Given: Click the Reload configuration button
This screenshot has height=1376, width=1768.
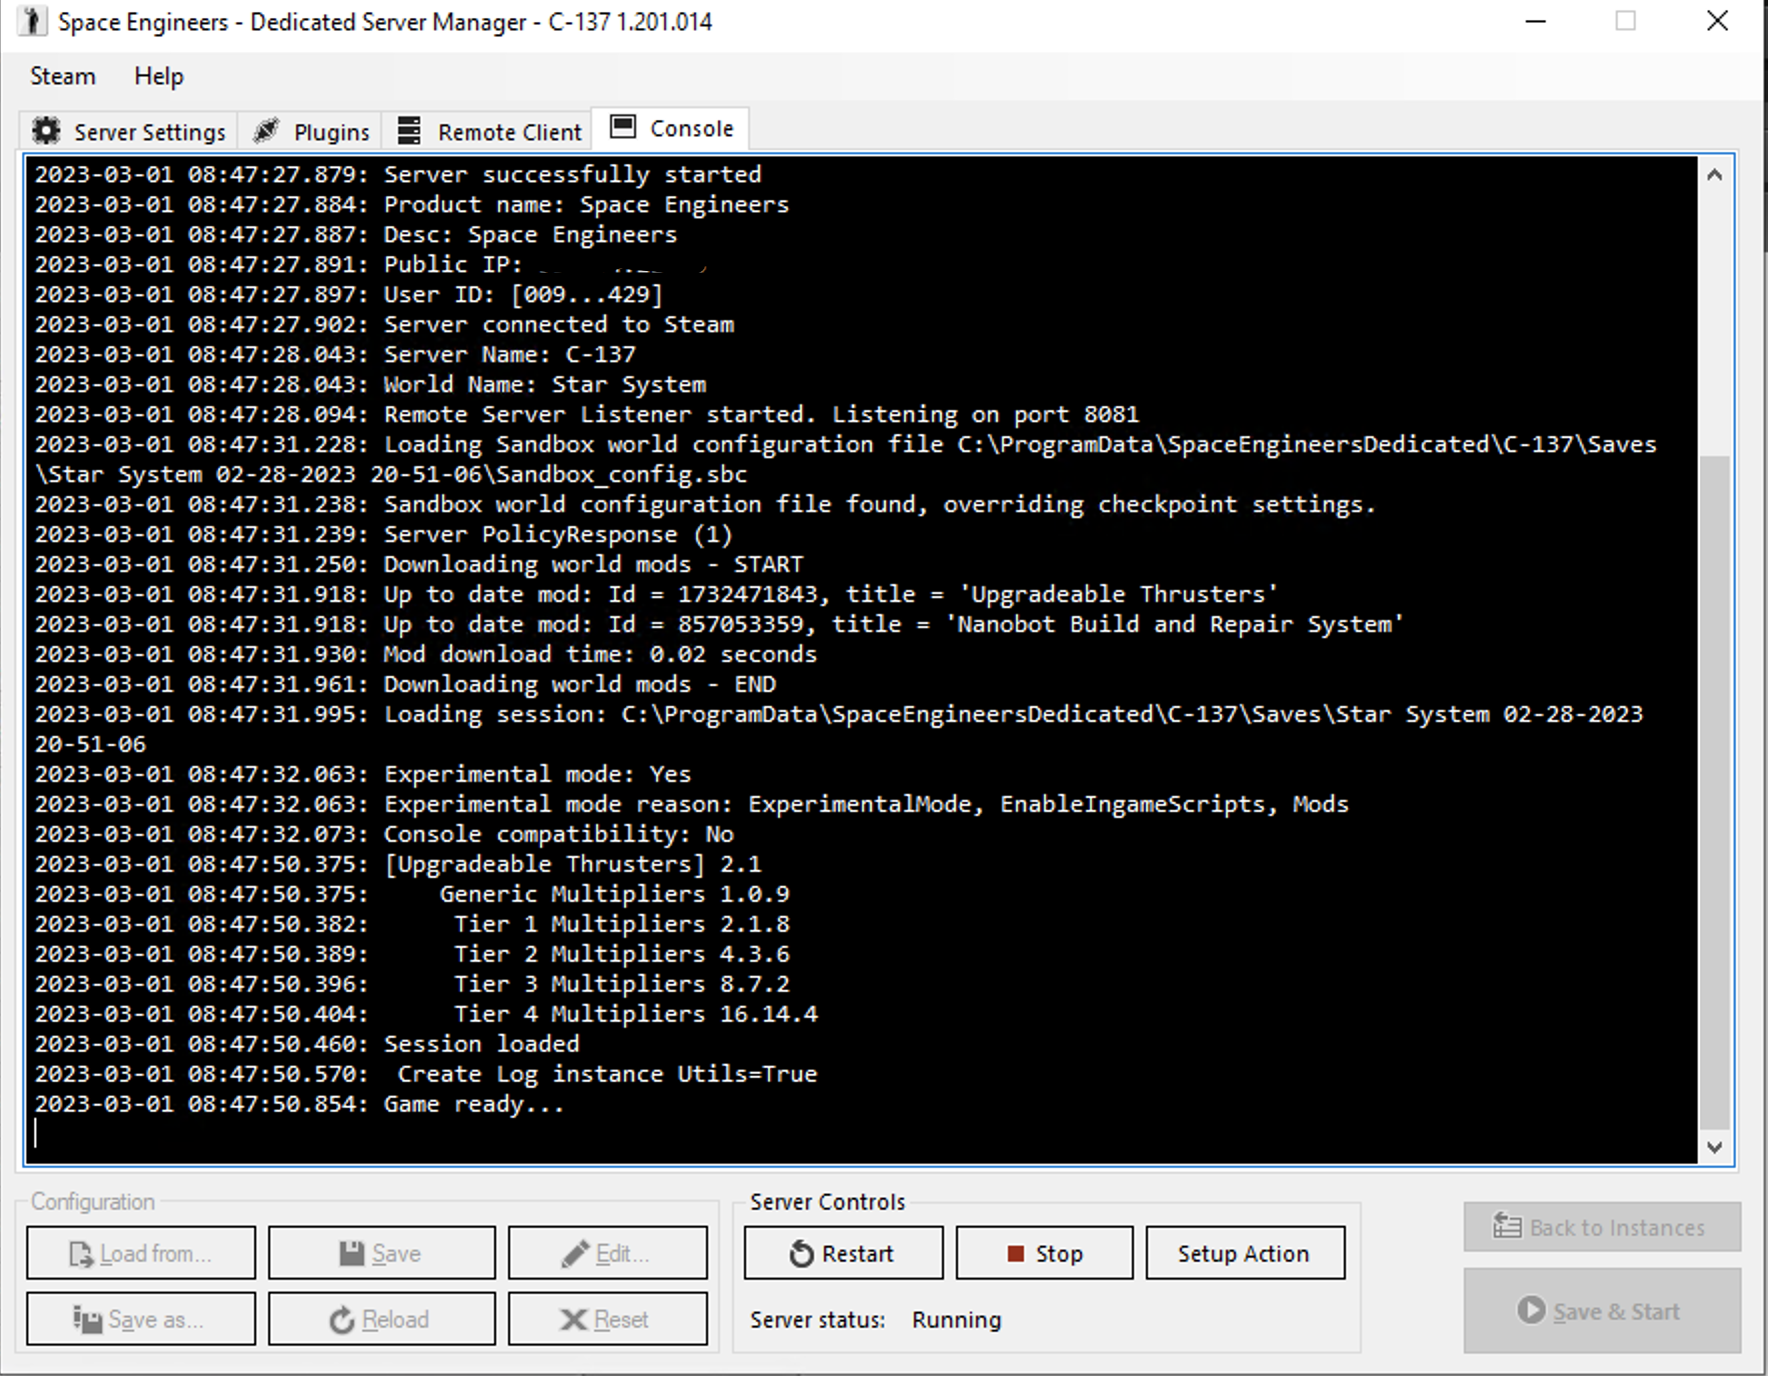Looking at the screenshot, I should click(x=381, y=1319).
